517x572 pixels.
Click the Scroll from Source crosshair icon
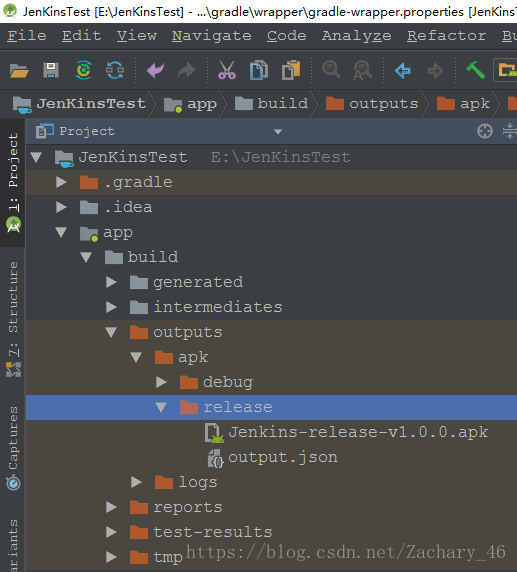[485, 131]
